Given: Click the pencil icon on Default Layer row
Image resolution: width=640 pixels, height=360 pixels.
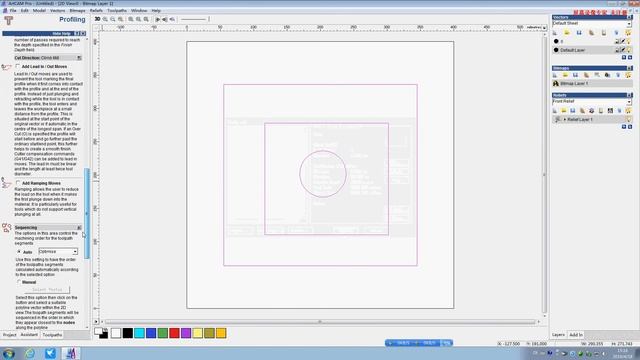Looking at the screenshot, I should point(623,50).
